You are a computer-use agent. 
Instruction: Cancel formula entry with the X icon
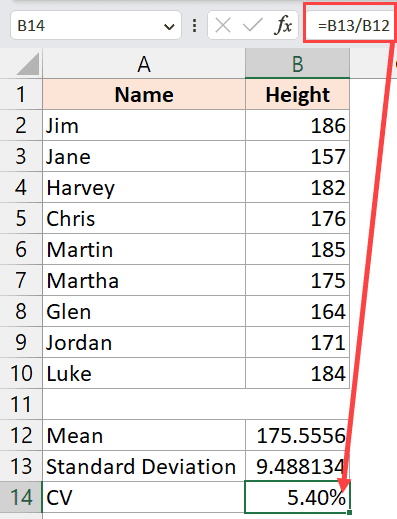[x=223, y=25]
